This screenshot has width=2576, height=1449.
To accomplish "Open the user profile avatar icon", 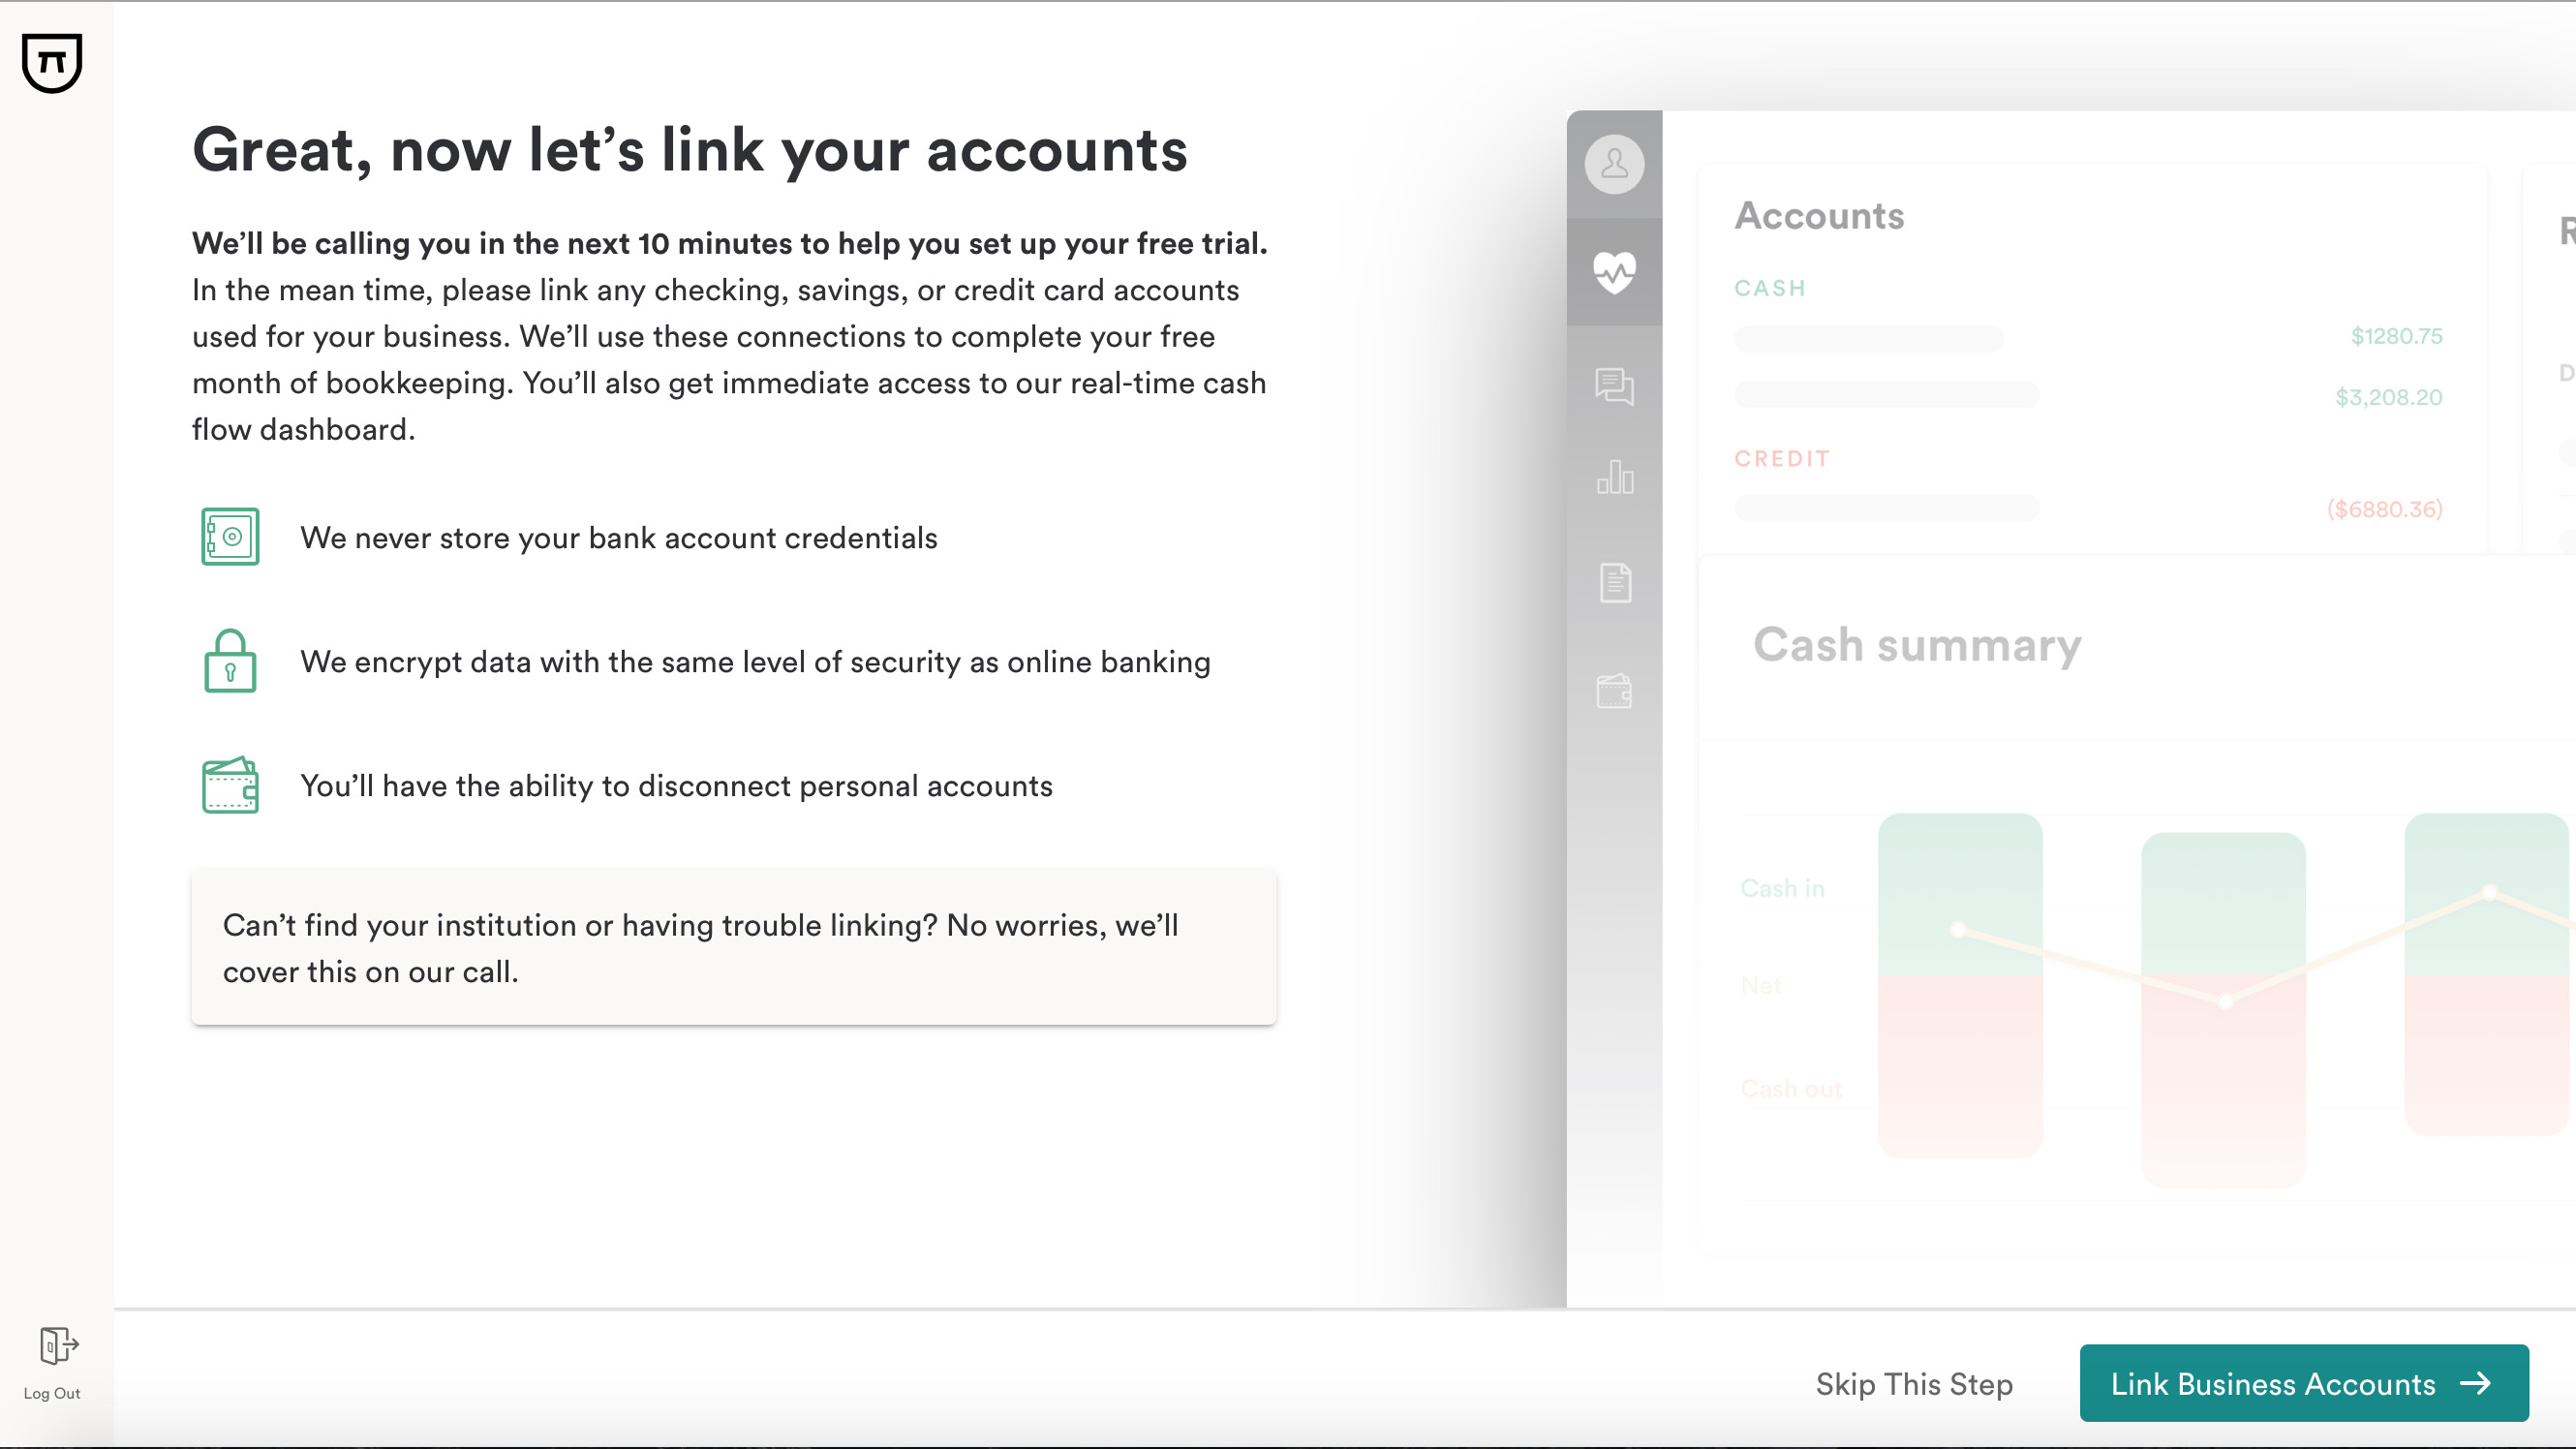I will pos(1614,164).
